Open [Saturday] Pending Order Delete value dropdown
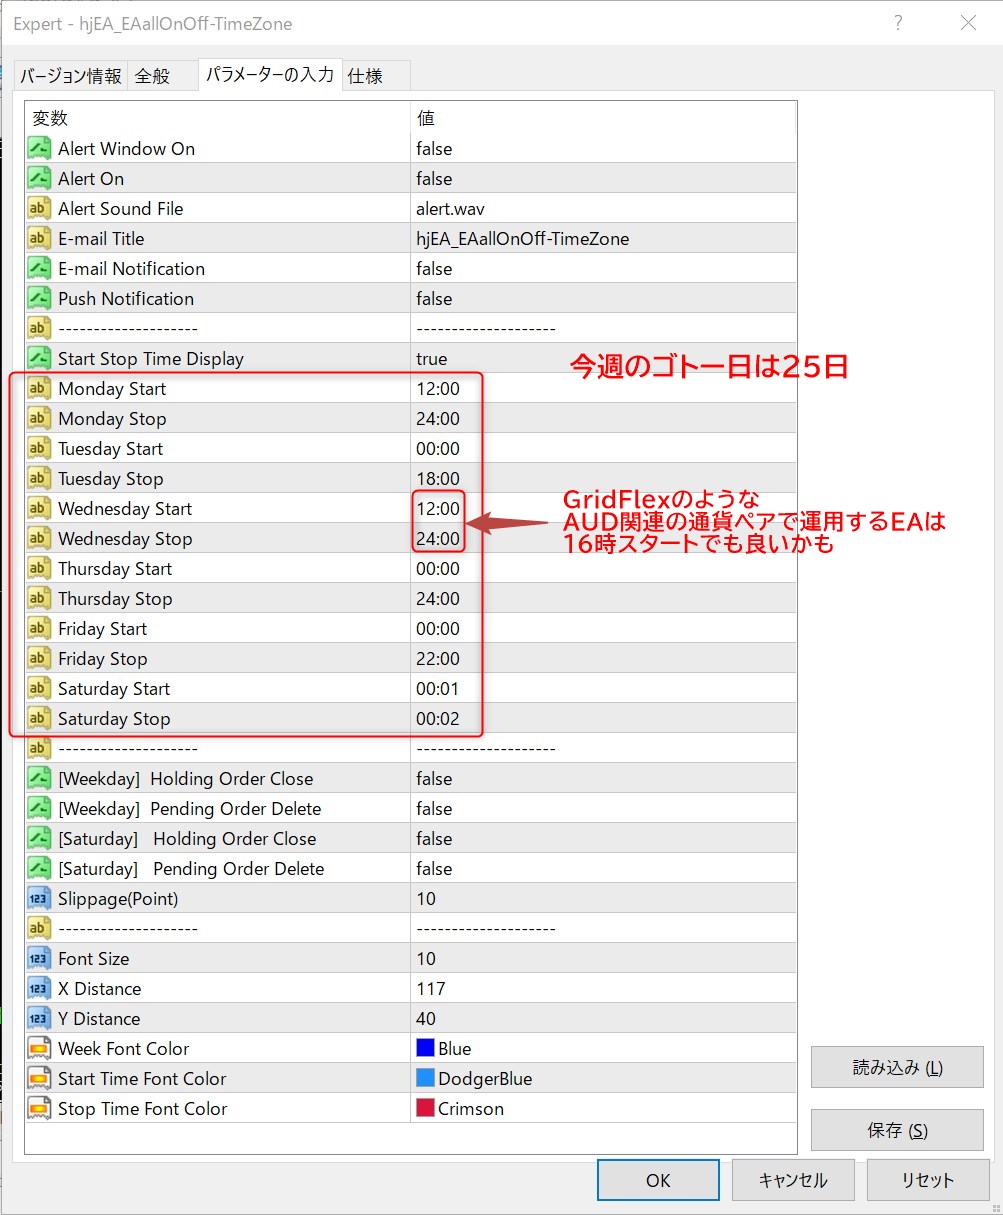The height and width of the screenshot is (1215, 1003). (x=600, y=869)
